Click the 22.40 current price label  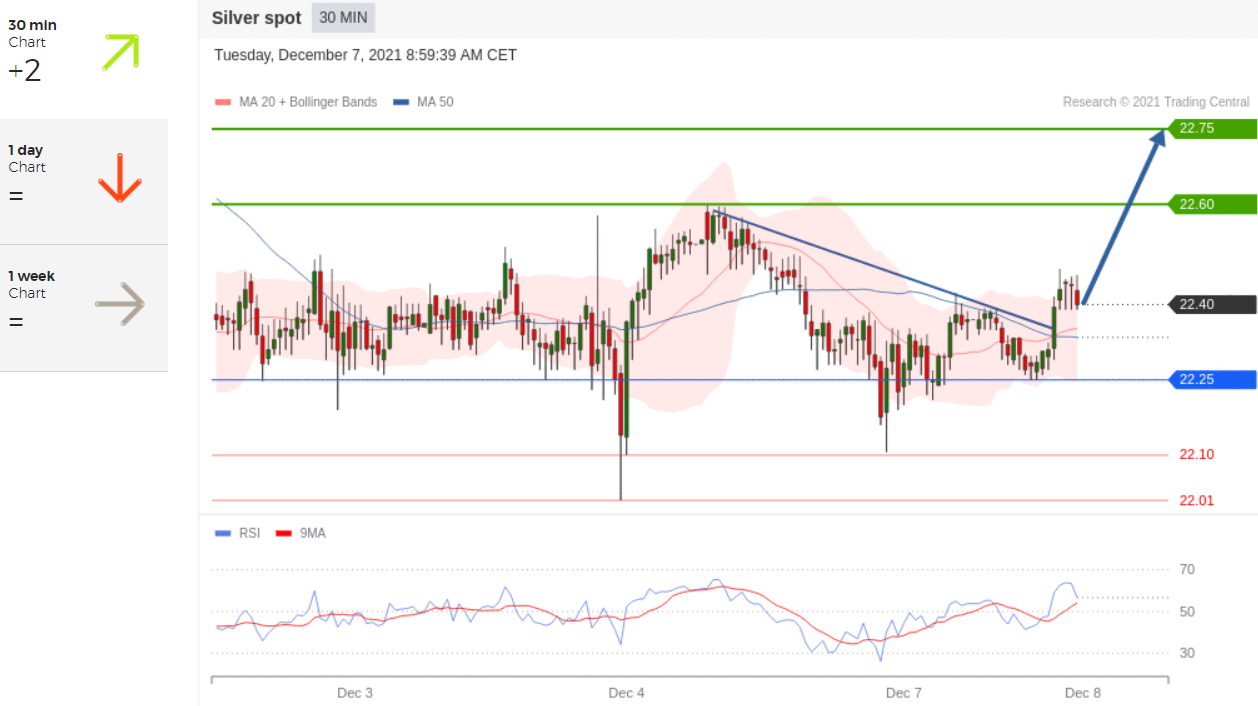pyautogui.click(x=1212, y=304)
